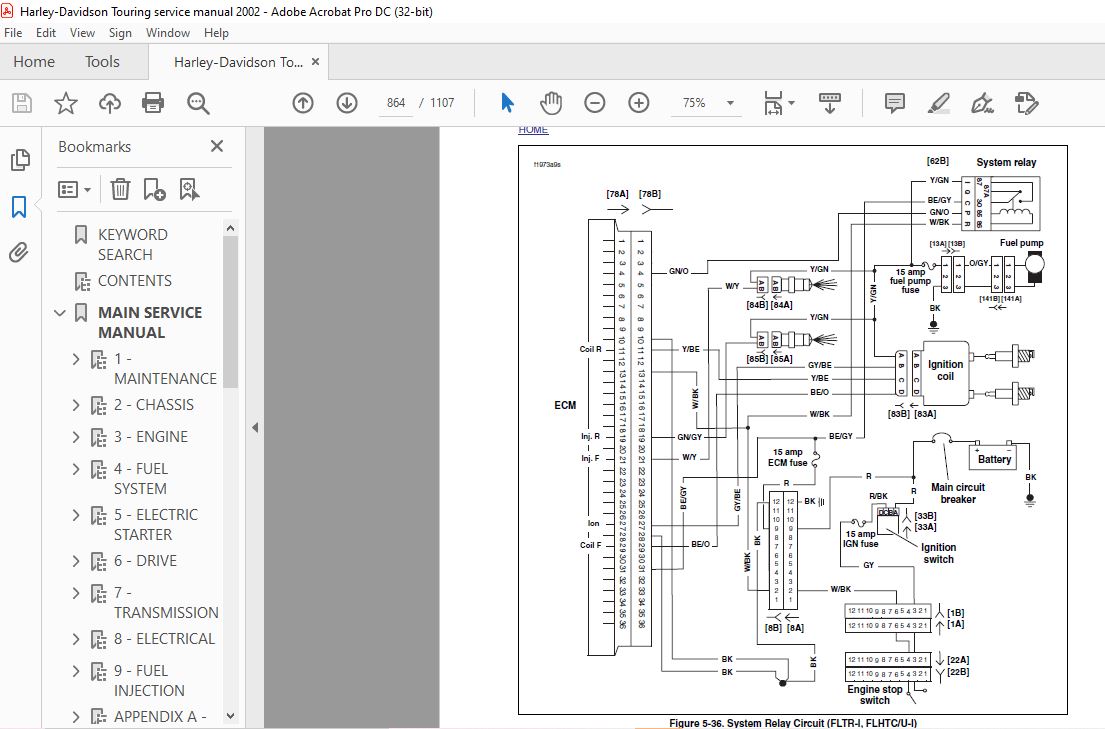Viewport: 1105px width, 729px height.
Task: Close the Harley-Davidson document tab
Action: click(316, 62)
